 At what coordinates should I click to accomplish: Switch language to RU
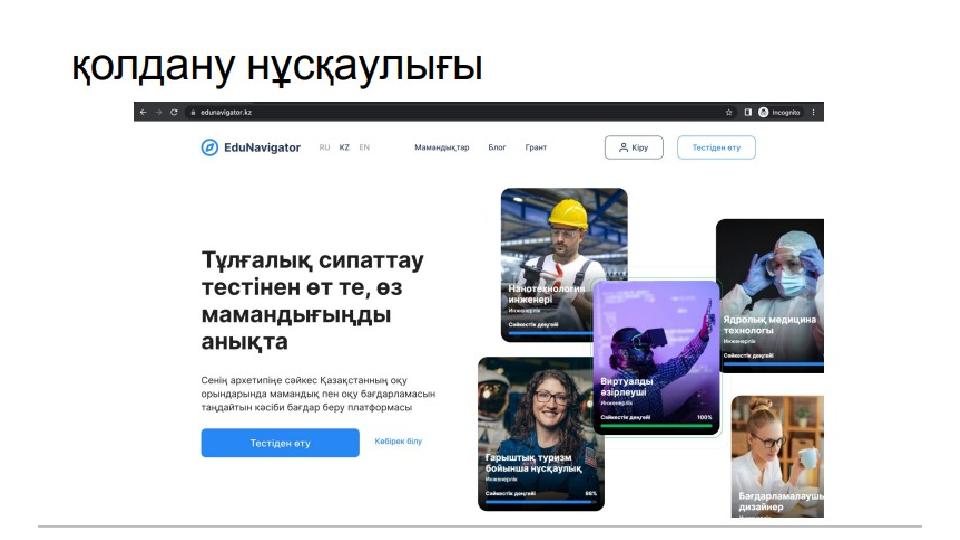[x=324, y=148]
